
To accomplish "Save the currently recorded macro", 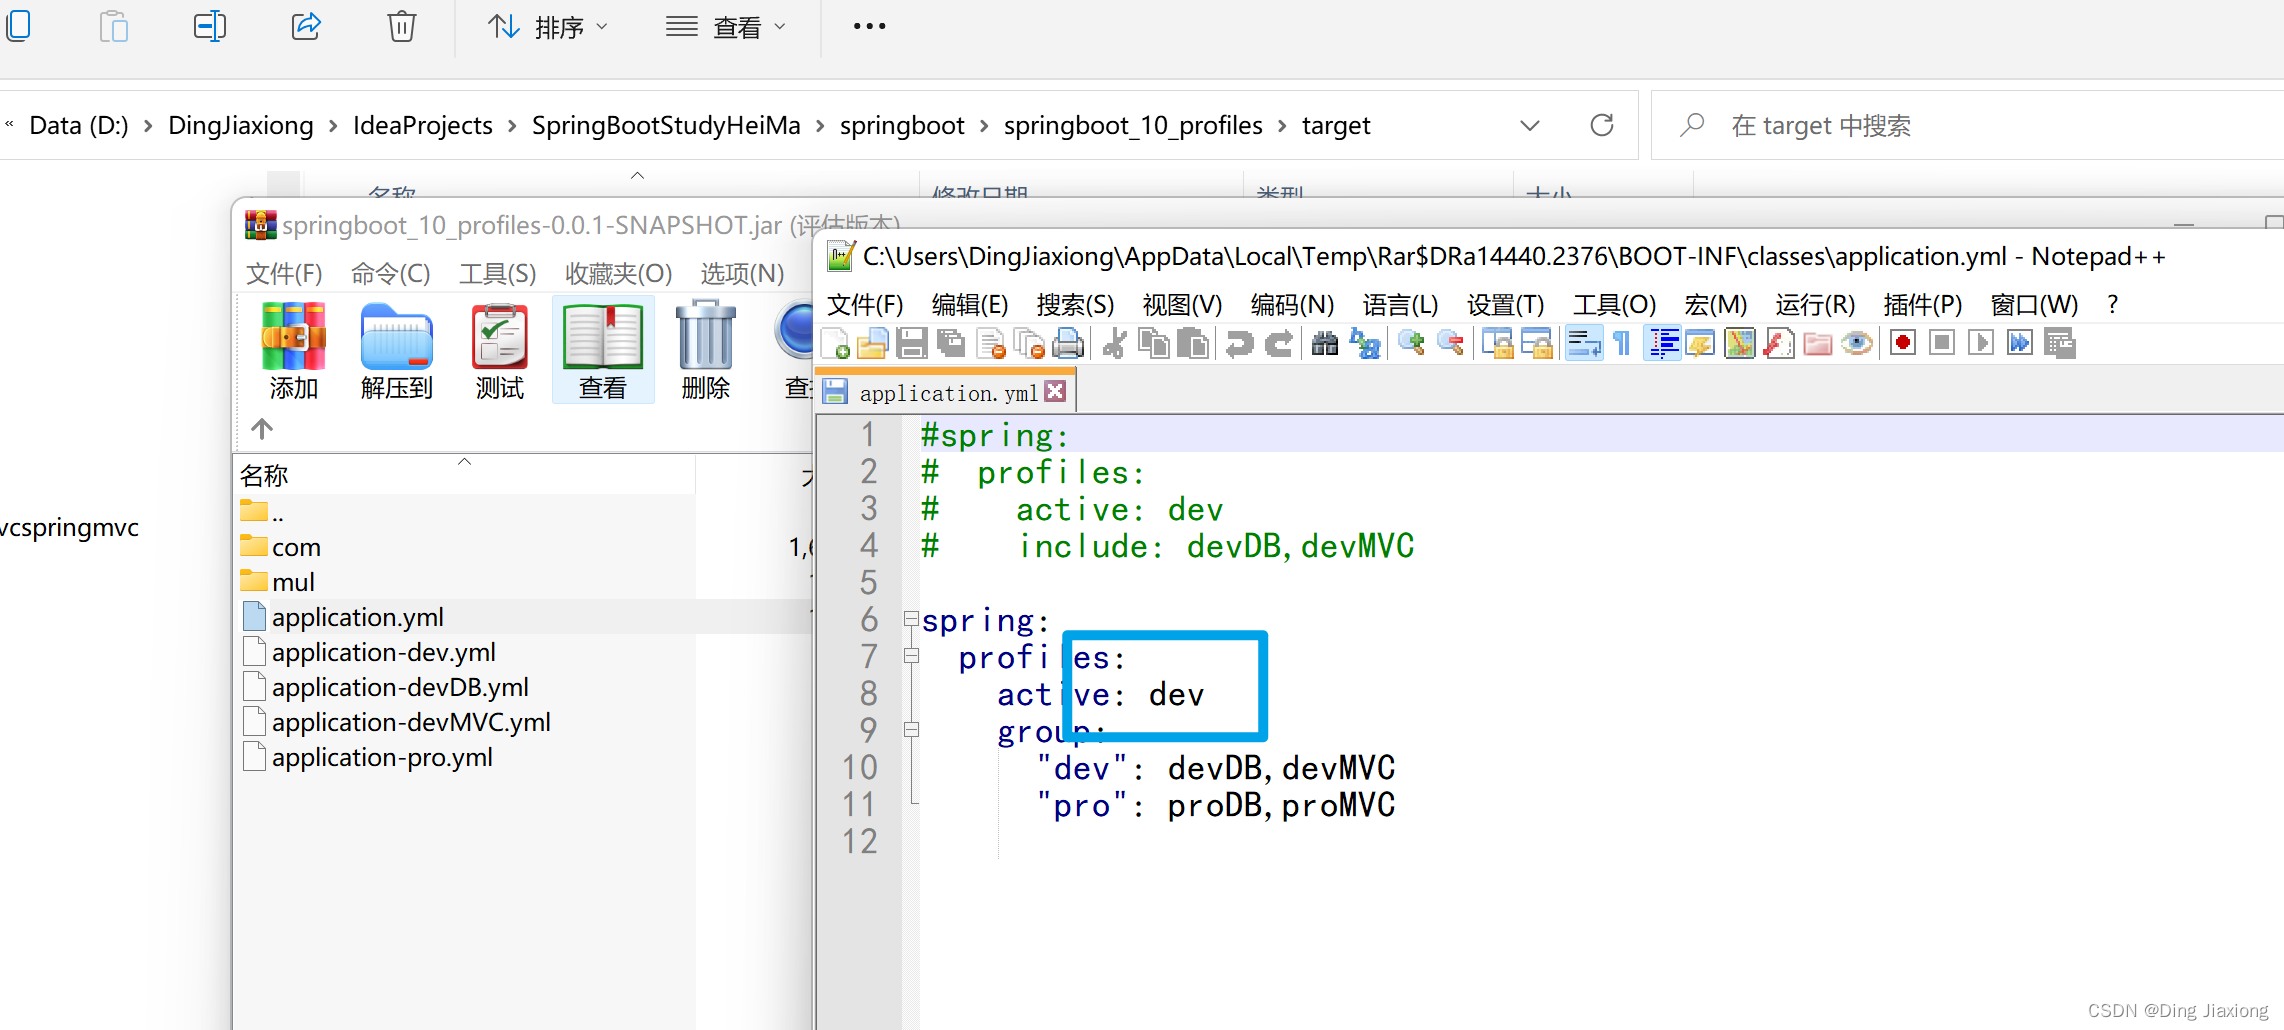I will (2060, 344).
